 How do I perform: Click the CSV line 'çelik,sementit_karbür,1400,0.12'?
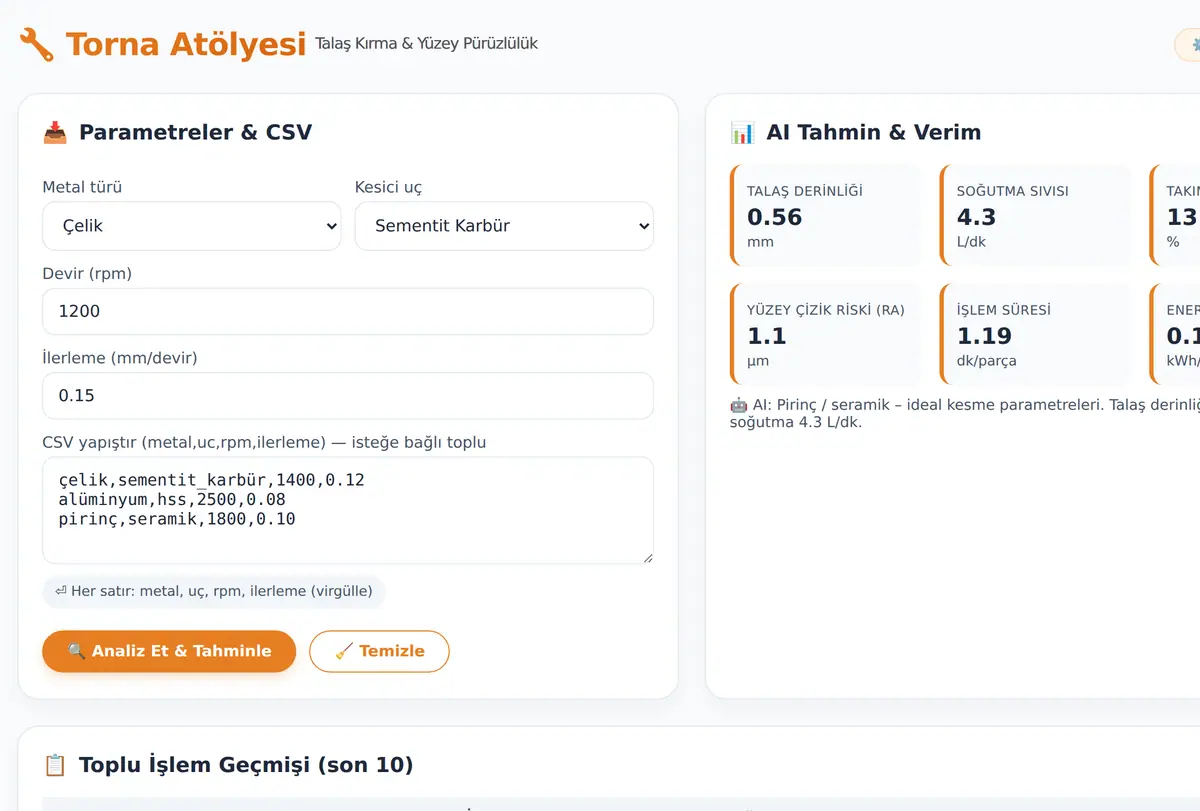pyautogui.click(x=211, y=480)
